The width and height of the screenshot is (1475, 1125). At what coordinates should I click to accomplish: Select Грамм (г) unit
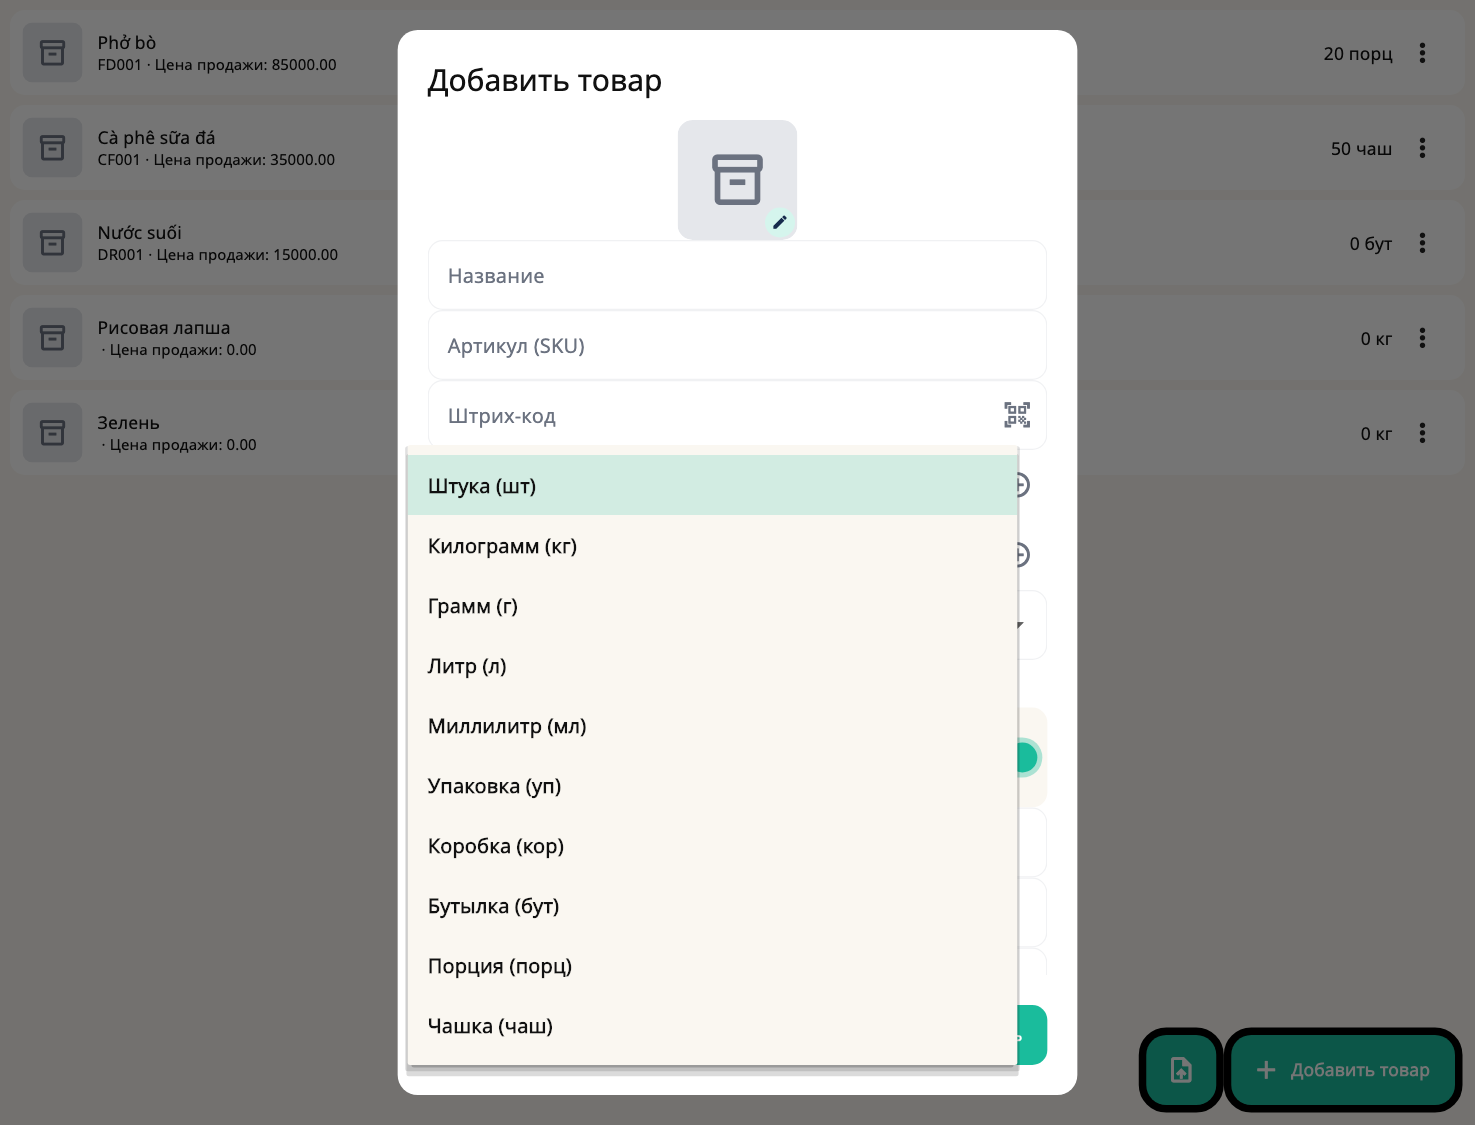(712, 605)
